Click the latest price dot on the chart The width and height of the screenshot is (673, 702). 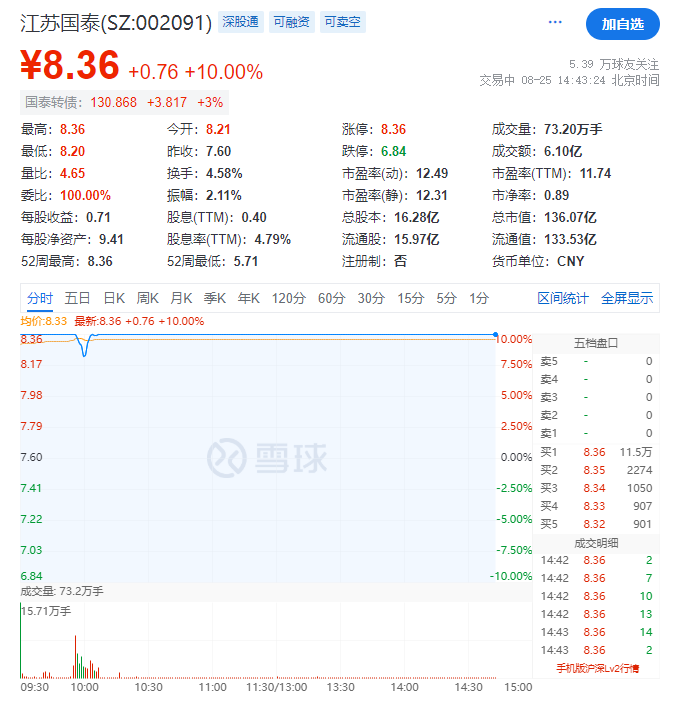(495, 334)
